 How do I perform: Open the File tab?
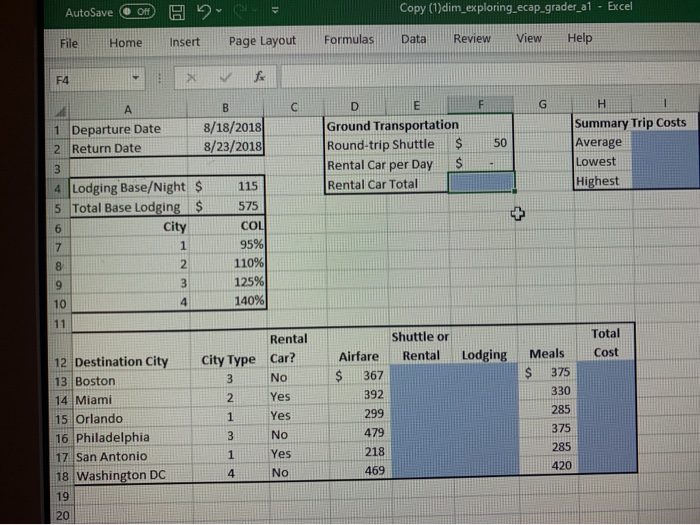pos(69,43)
